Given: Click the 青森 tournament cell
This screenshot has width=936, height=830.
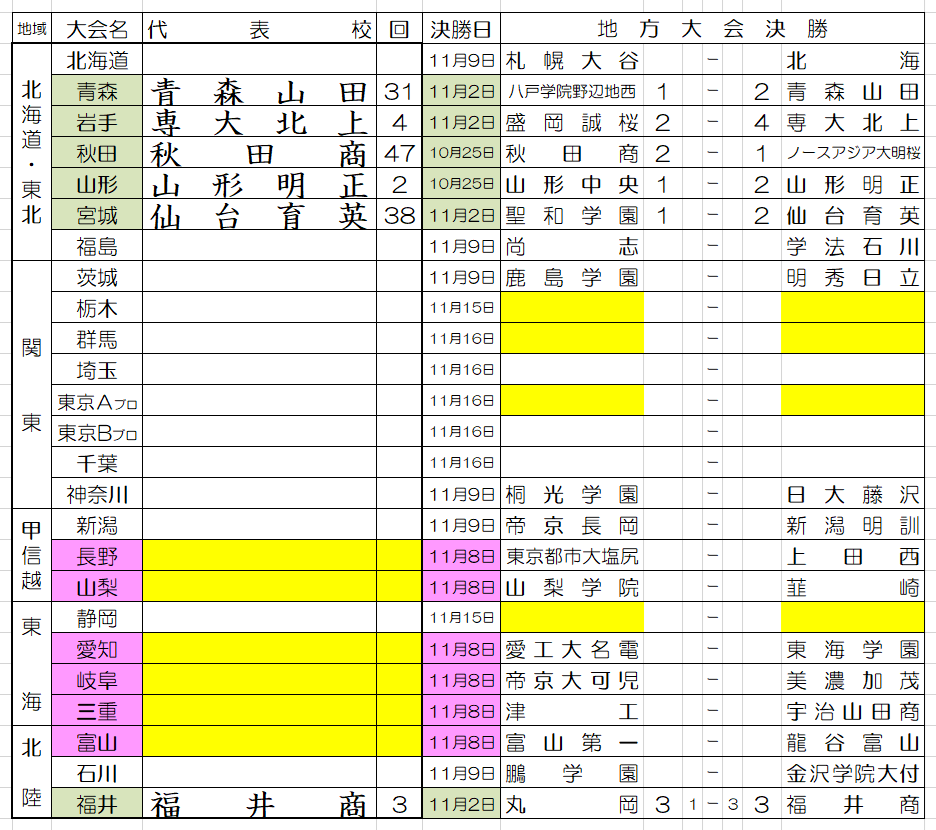Looking at the screenshot, I should click(x=97, y=91).
